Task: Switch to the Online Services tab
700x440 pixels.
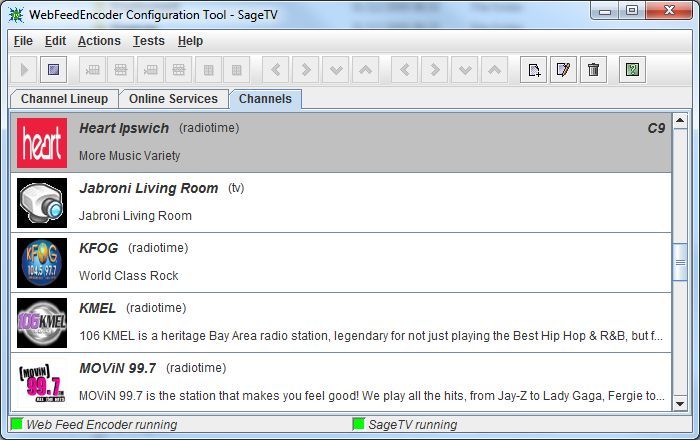Action: coord(173,99)
